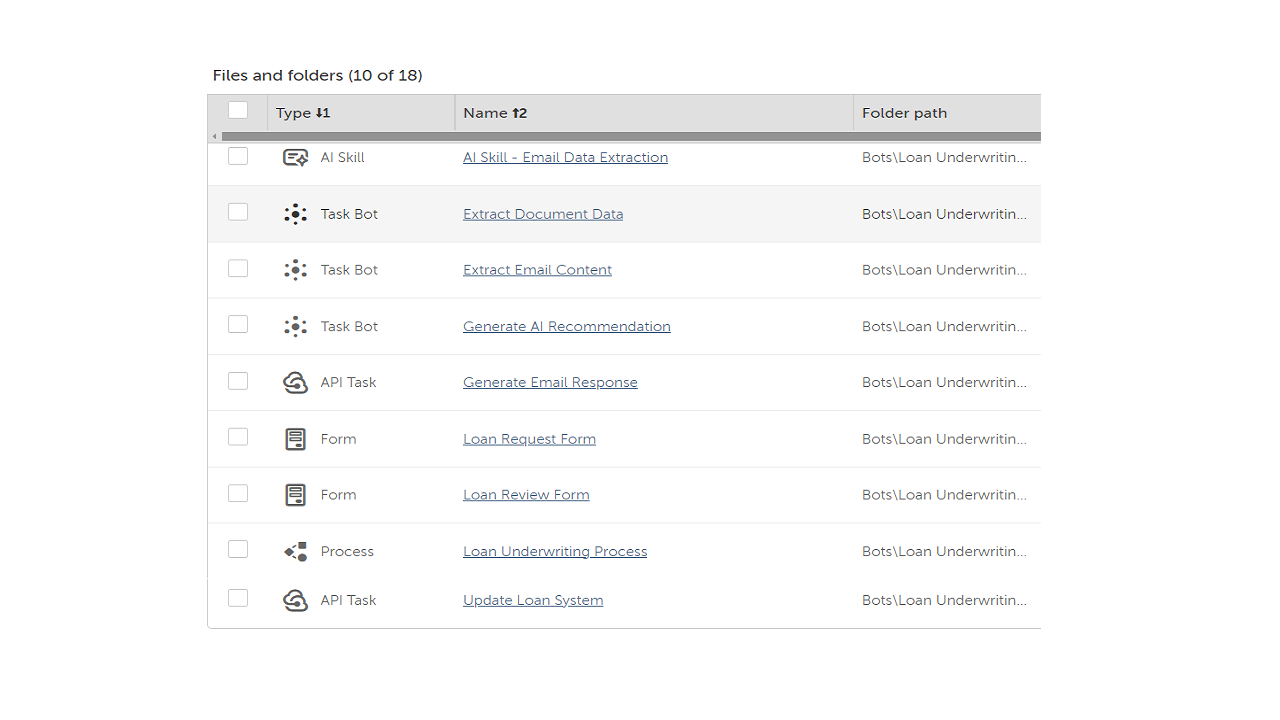Image resolution: width=1280 pixels, height=720 pixels.
Task: Toggle the select-all checkbox in the table header
Action: (238, 111)
